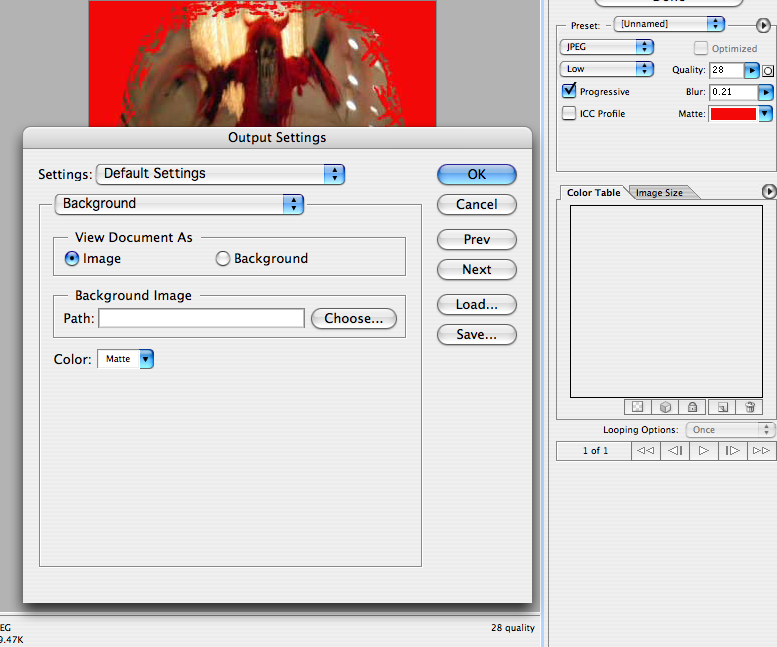Select the Background radio button
777x647 pixels.
223,259
